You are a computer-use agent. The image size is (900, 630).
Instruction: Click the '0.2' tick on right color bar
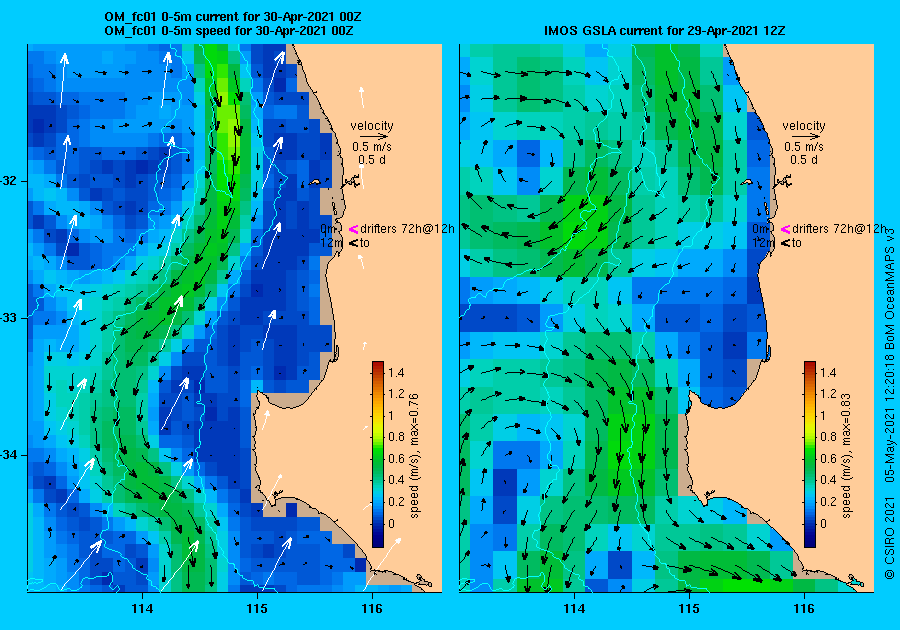pyautogui.click(x=828, y=501)
